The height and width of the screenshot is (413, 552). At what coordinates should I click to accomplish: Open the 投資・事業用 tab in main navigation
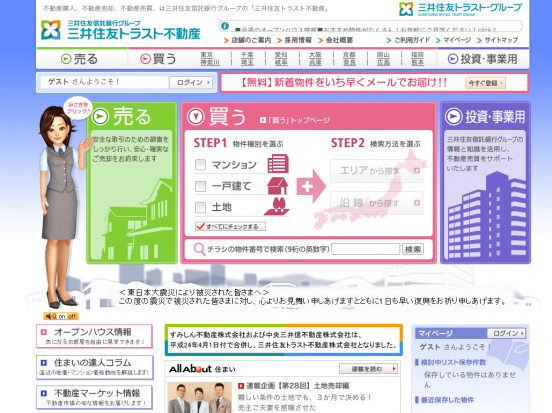click(x=483, y=59)
